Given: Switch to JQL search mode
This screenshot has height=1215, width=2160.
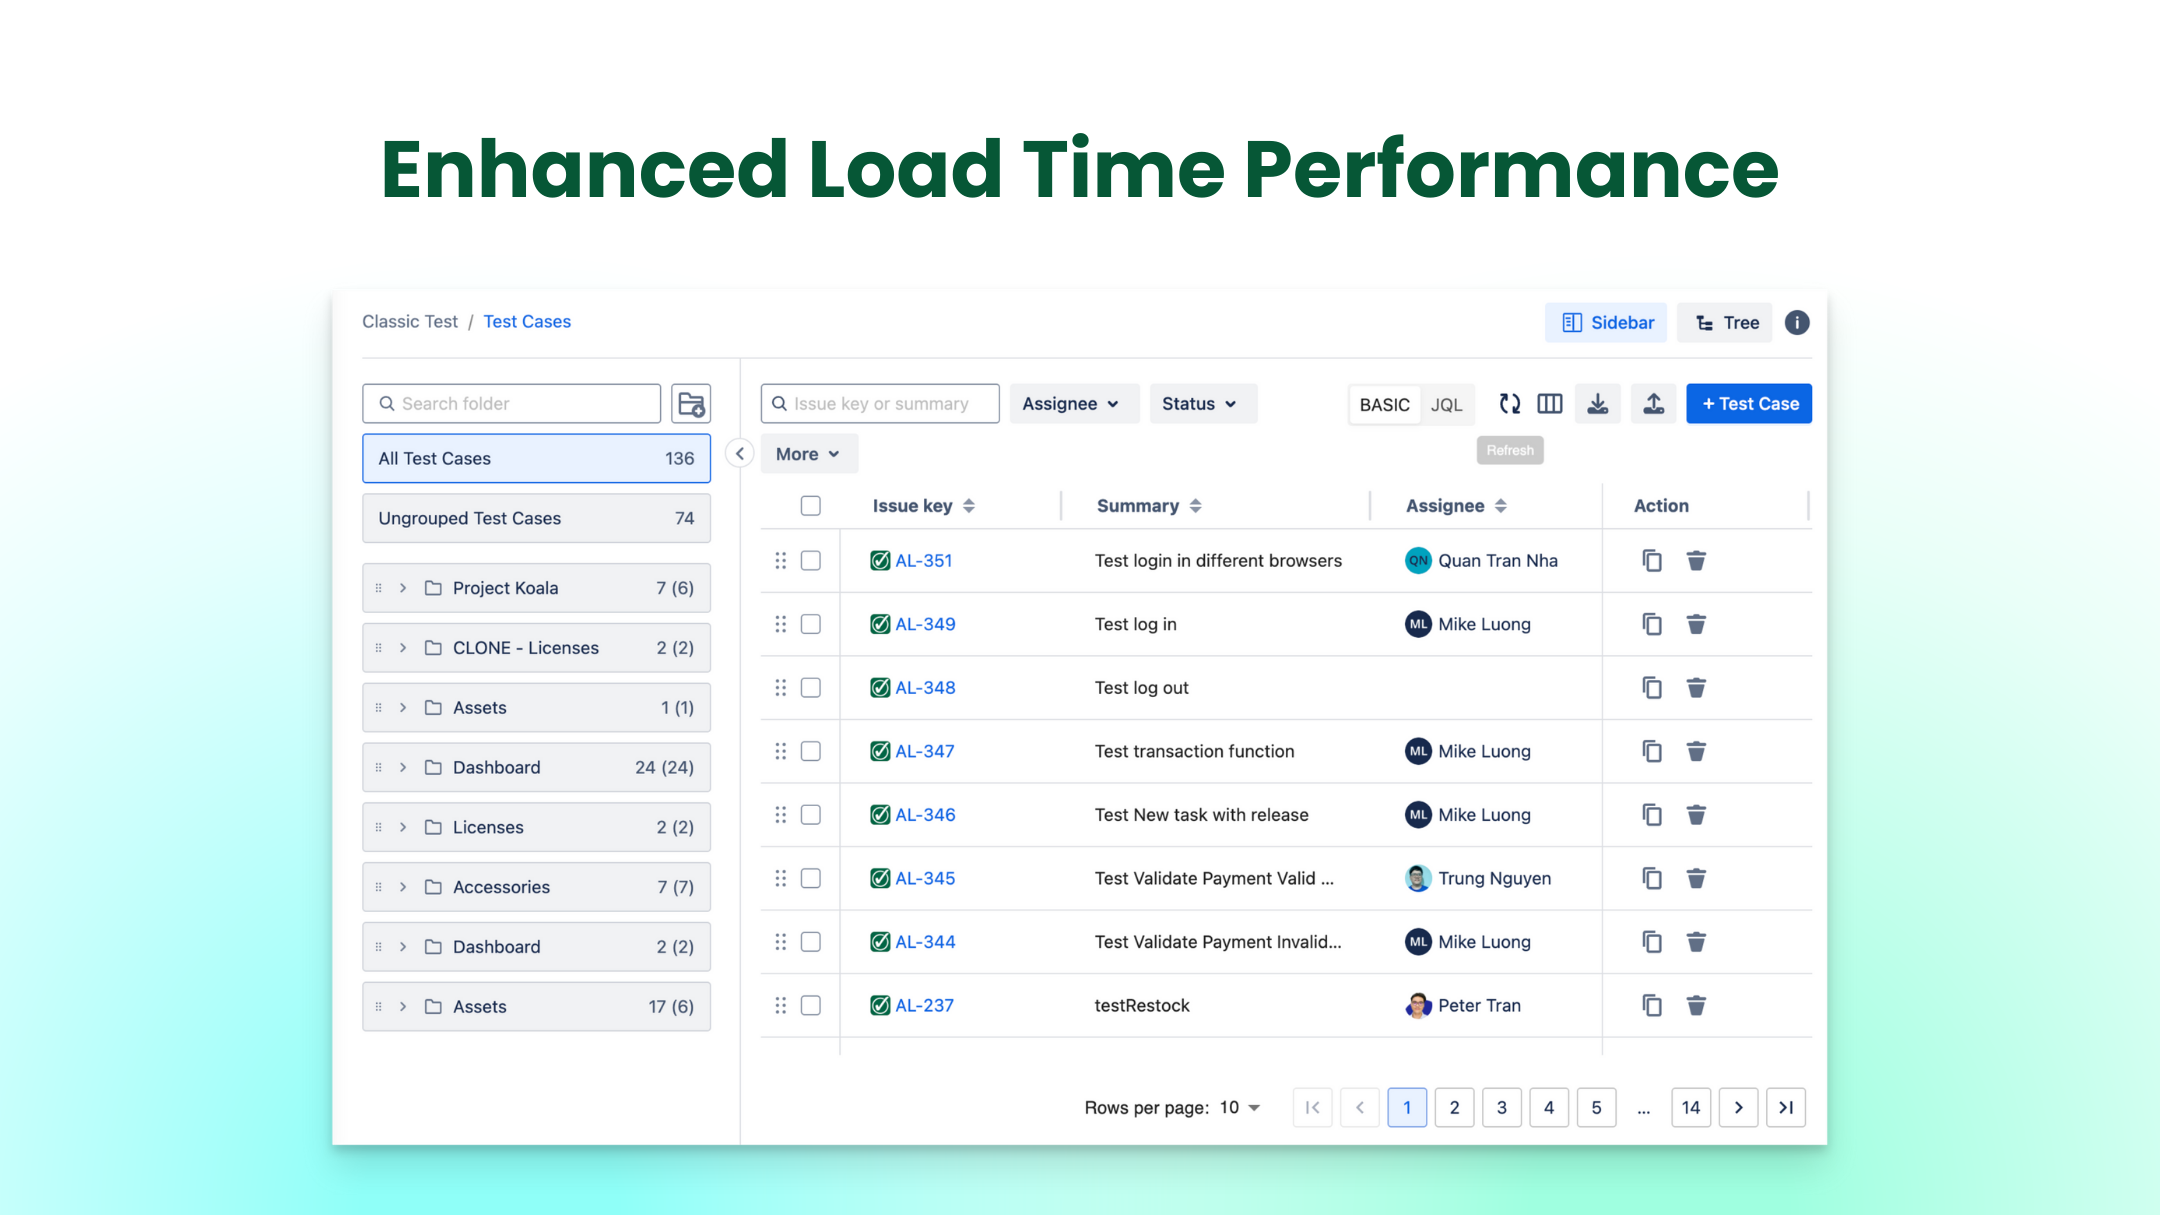Looking at the screenshot, I should pos(1446,404).
